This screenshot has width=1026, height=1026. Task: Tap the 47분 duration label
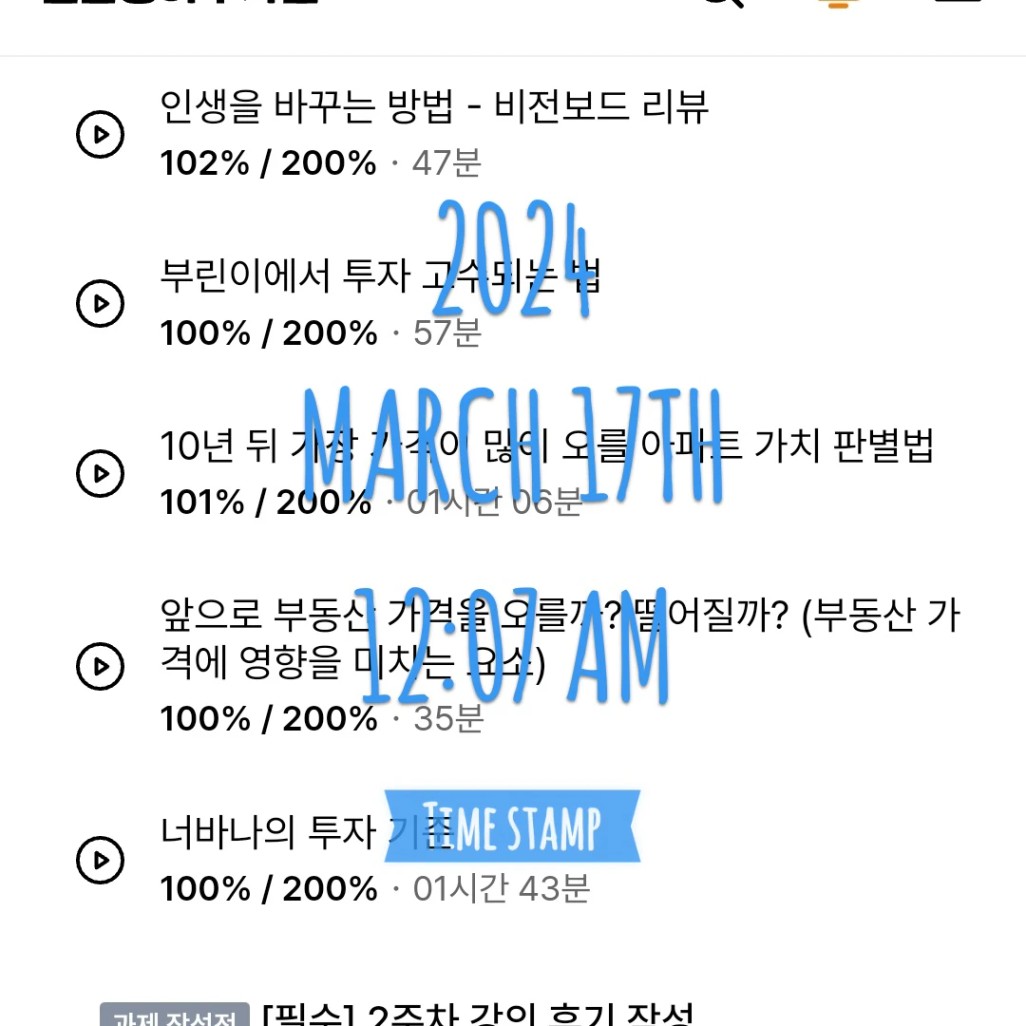pos(447,163)
